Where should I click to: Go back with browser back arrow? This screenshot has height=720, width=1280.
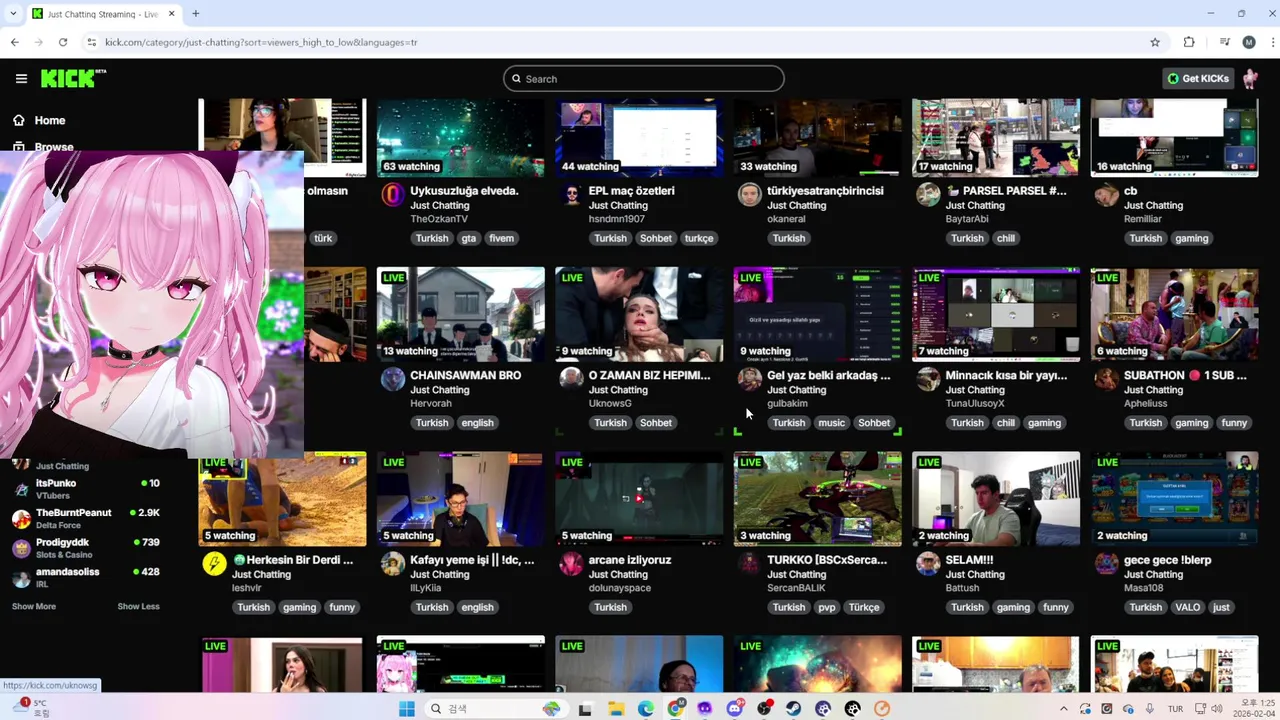[15, 42]
